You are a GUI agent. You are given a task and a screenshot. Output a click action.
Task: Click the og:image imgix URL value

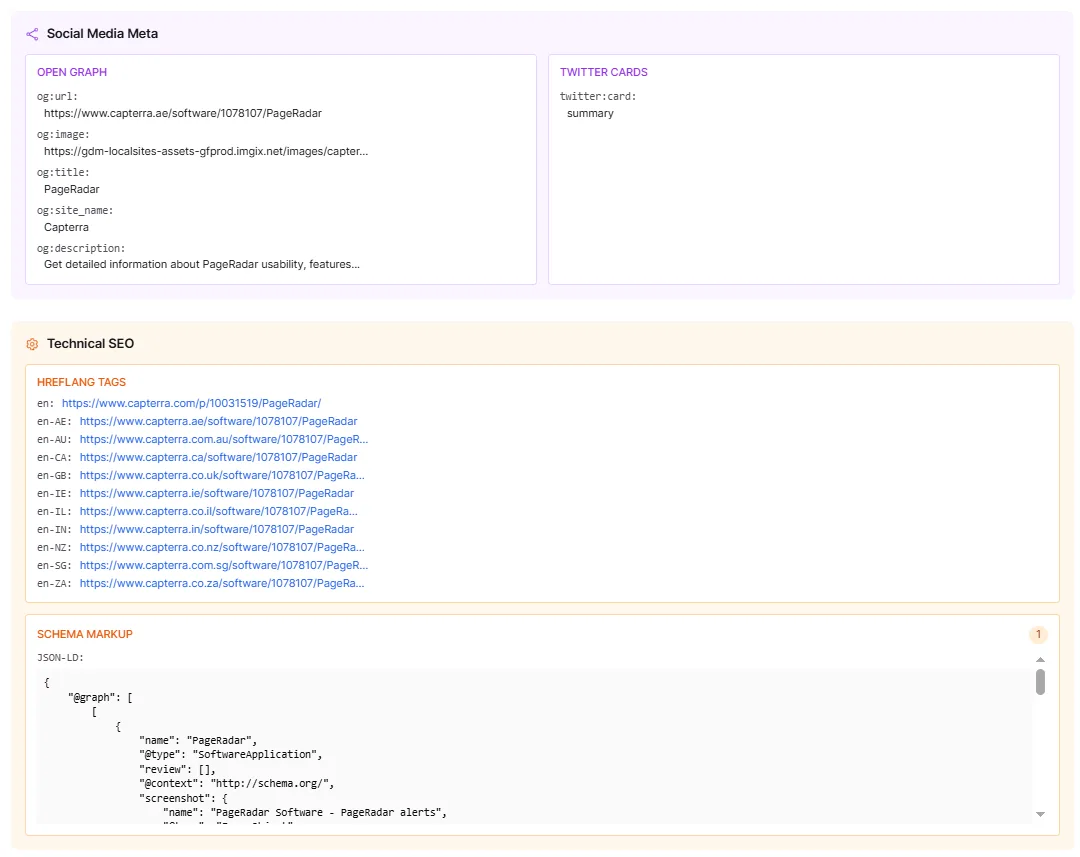pos(206,151)
